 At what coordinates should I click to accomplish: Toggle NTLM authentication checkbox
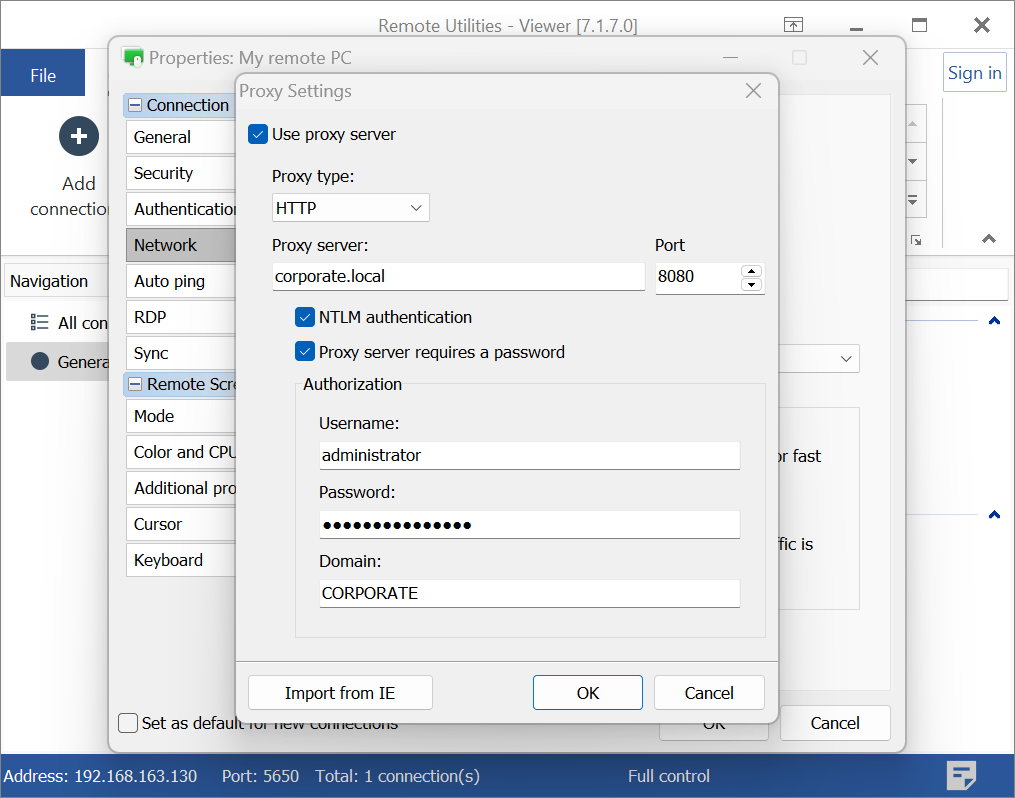305,317
